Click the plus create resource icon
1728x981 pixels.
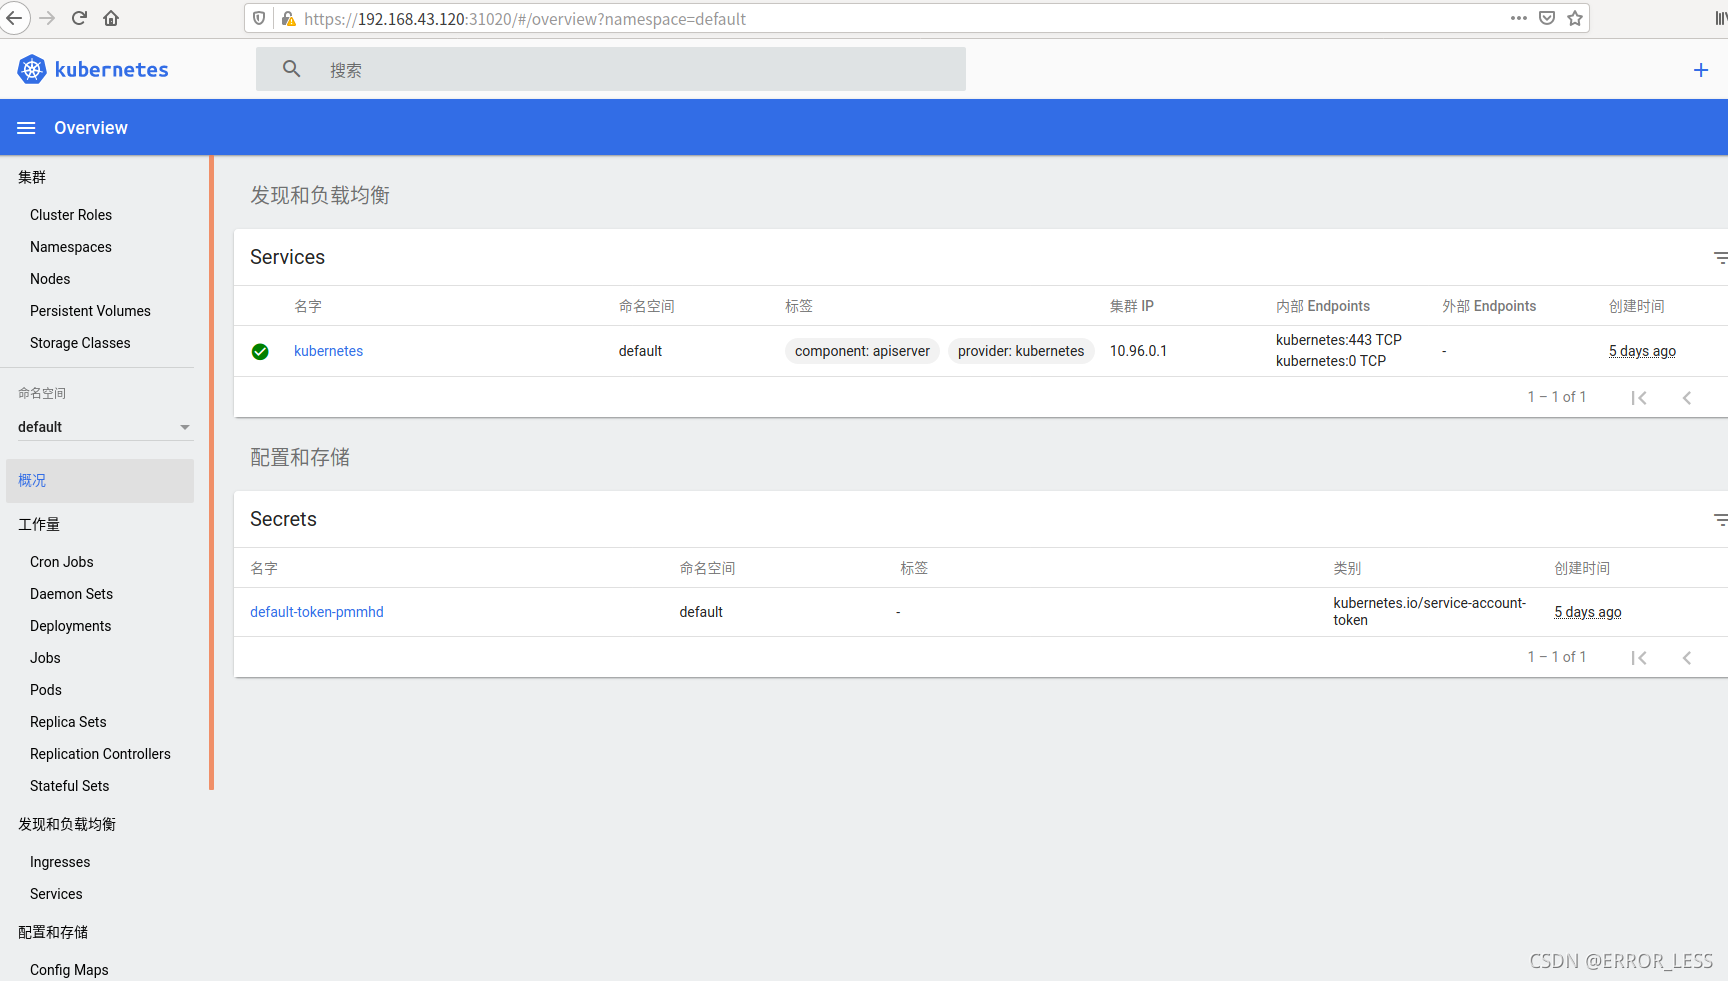click(1701, 70)
